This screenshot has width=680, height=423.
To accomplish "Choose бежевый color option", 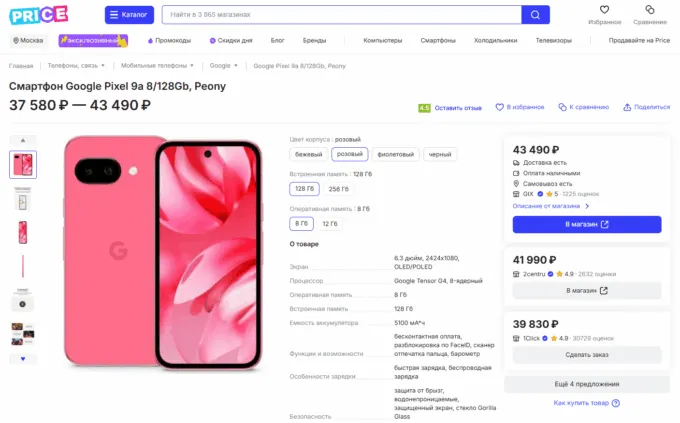I will coord(308,154).
